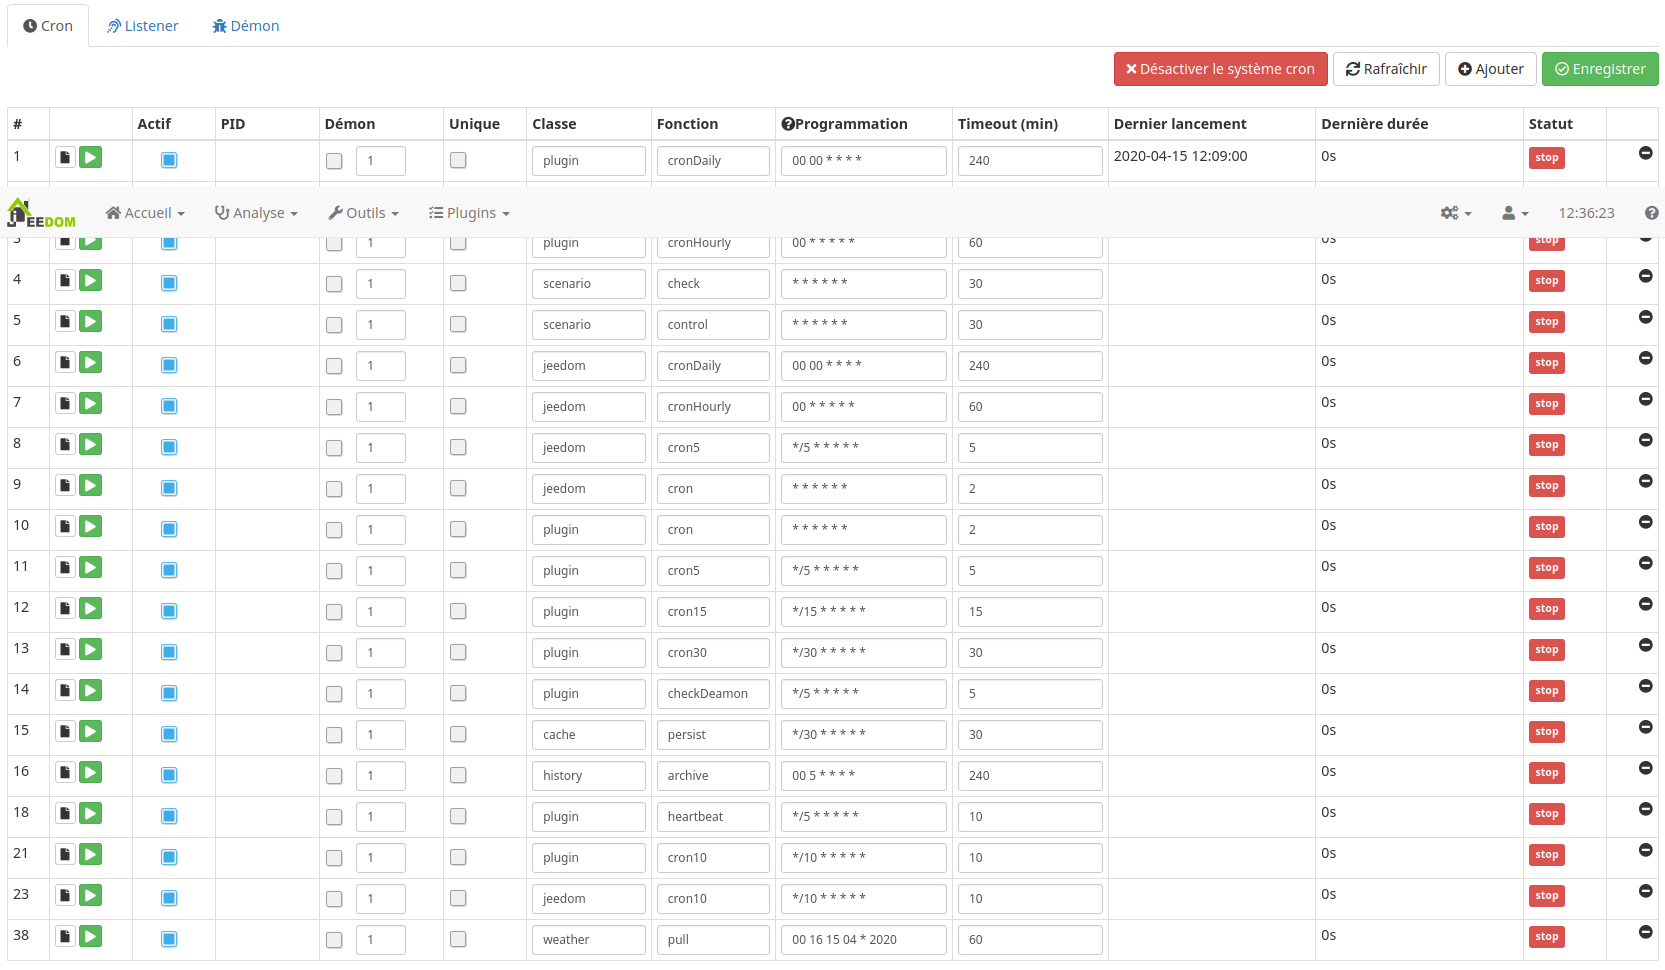
Task: Open the settings gears dropdown
Action: pyautogui.click(x=1456, y=213)
